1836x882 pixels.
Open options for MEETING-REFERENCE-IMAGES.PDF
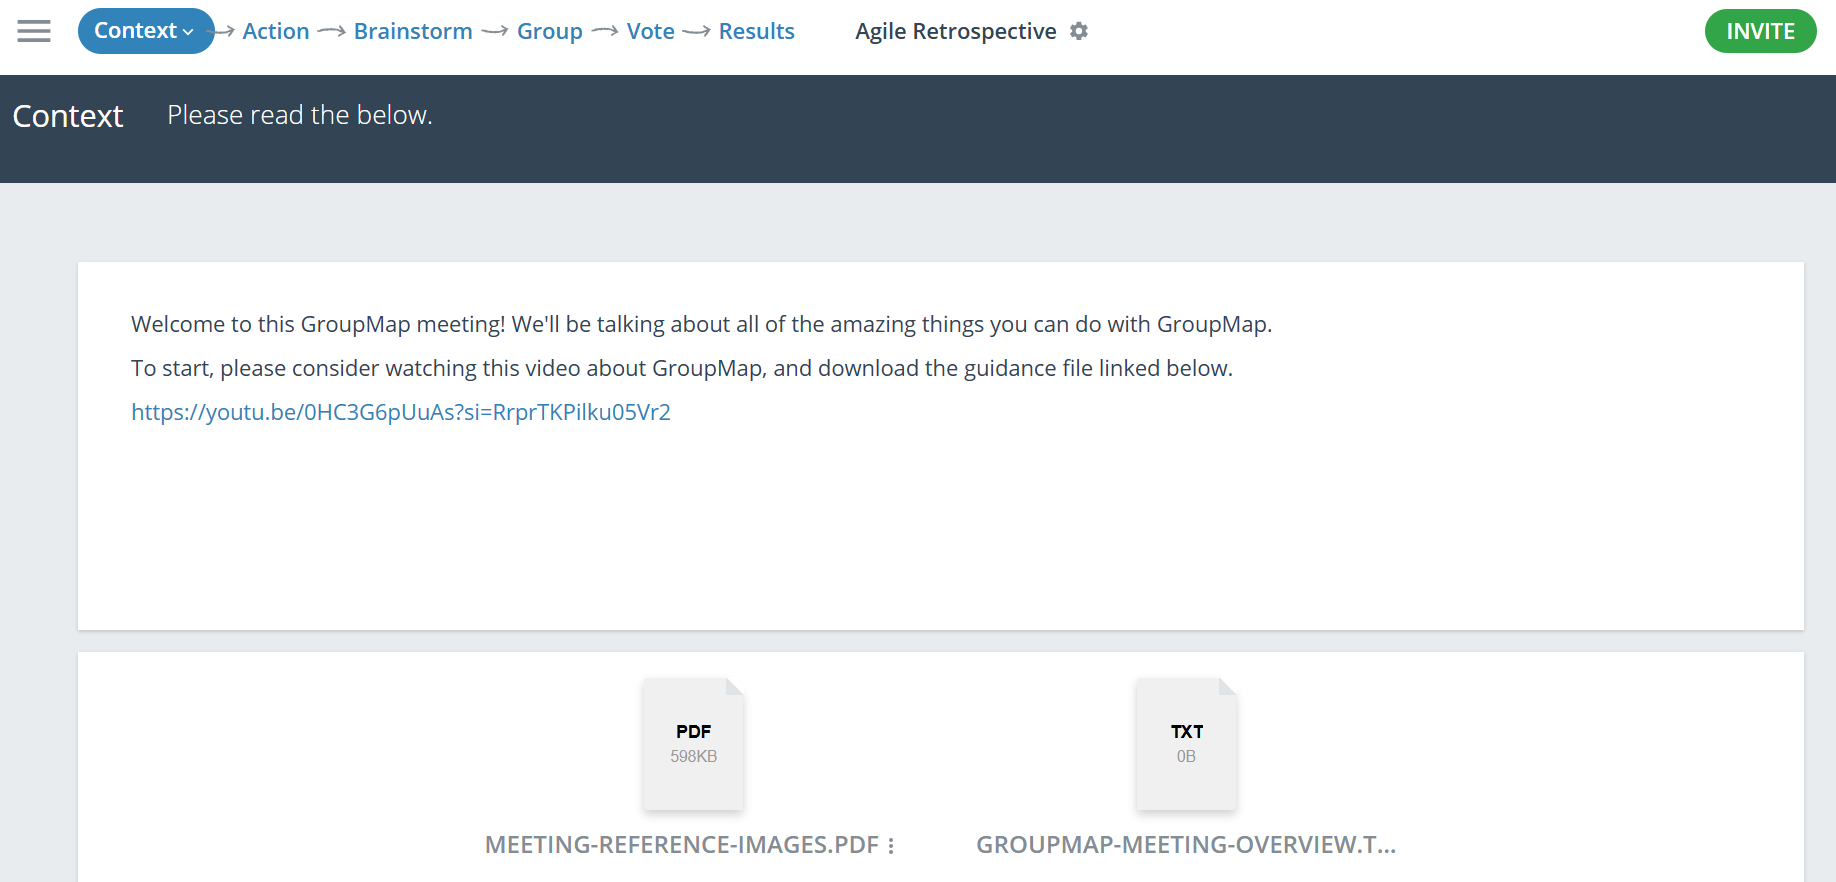[x=891, y=846]
